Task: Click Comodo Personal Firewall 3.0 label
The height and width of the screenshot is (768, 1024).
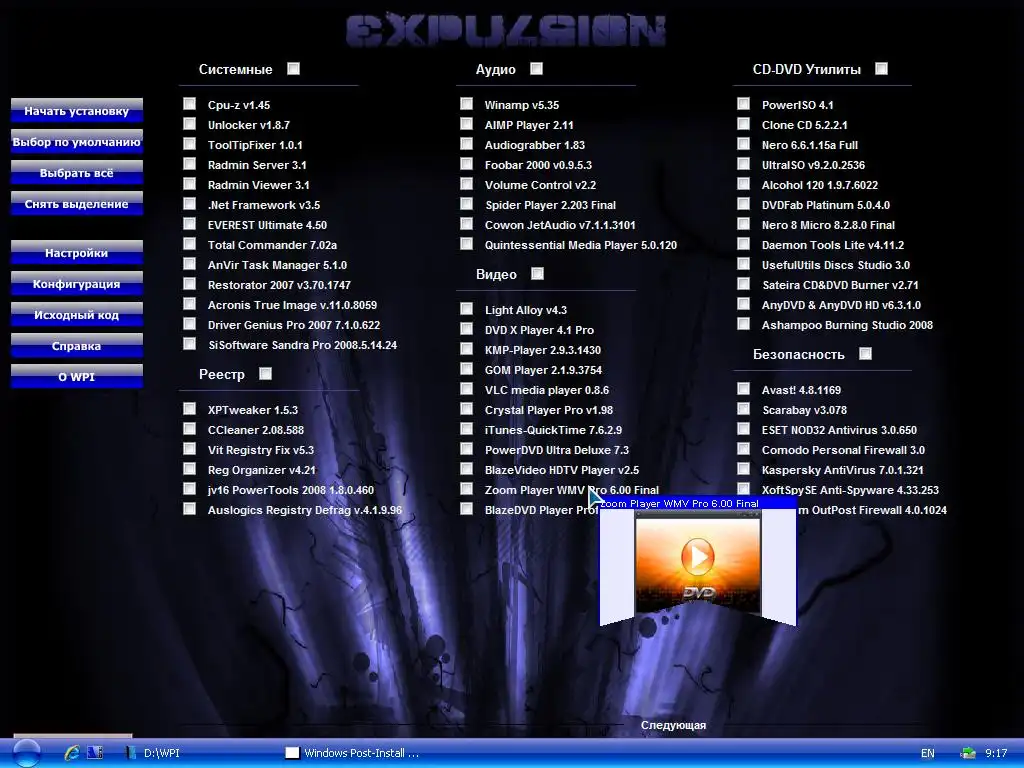Action: pyautogui.click(x=843, y=450)
